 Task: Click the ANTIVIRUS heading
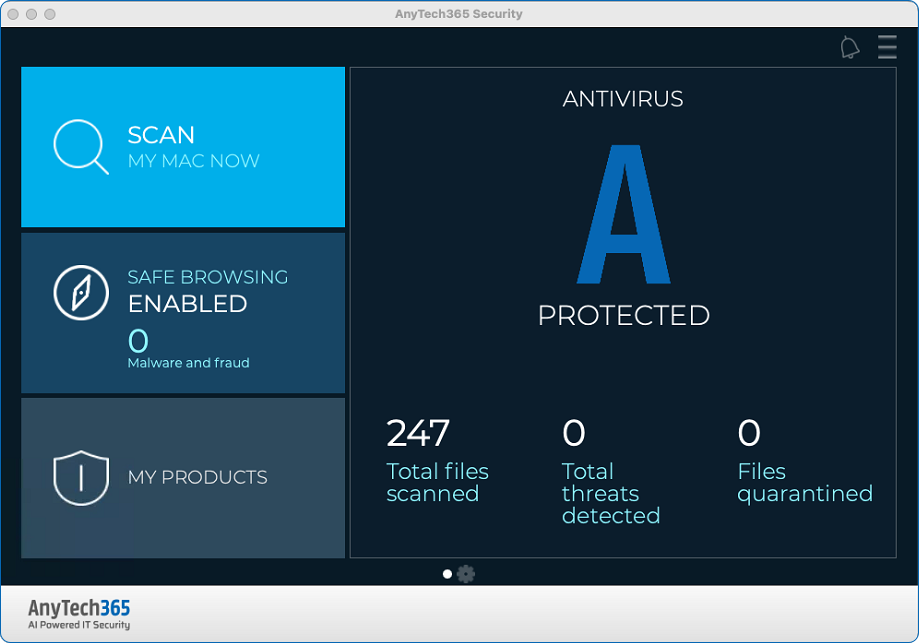[x=623, y=99]
